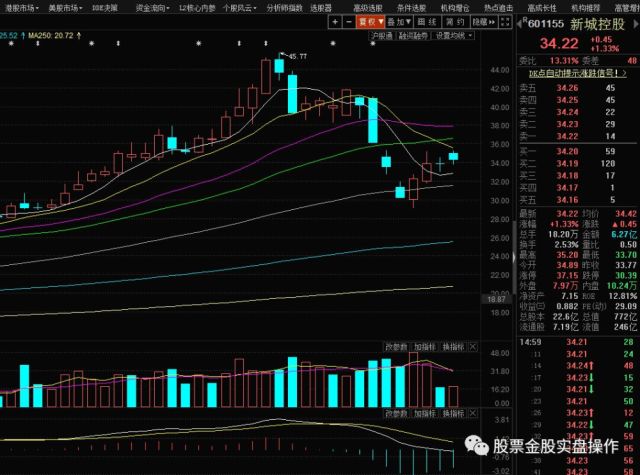
Task: Click the 14:59 trade tick row
Action: click(x=577, y=342)
